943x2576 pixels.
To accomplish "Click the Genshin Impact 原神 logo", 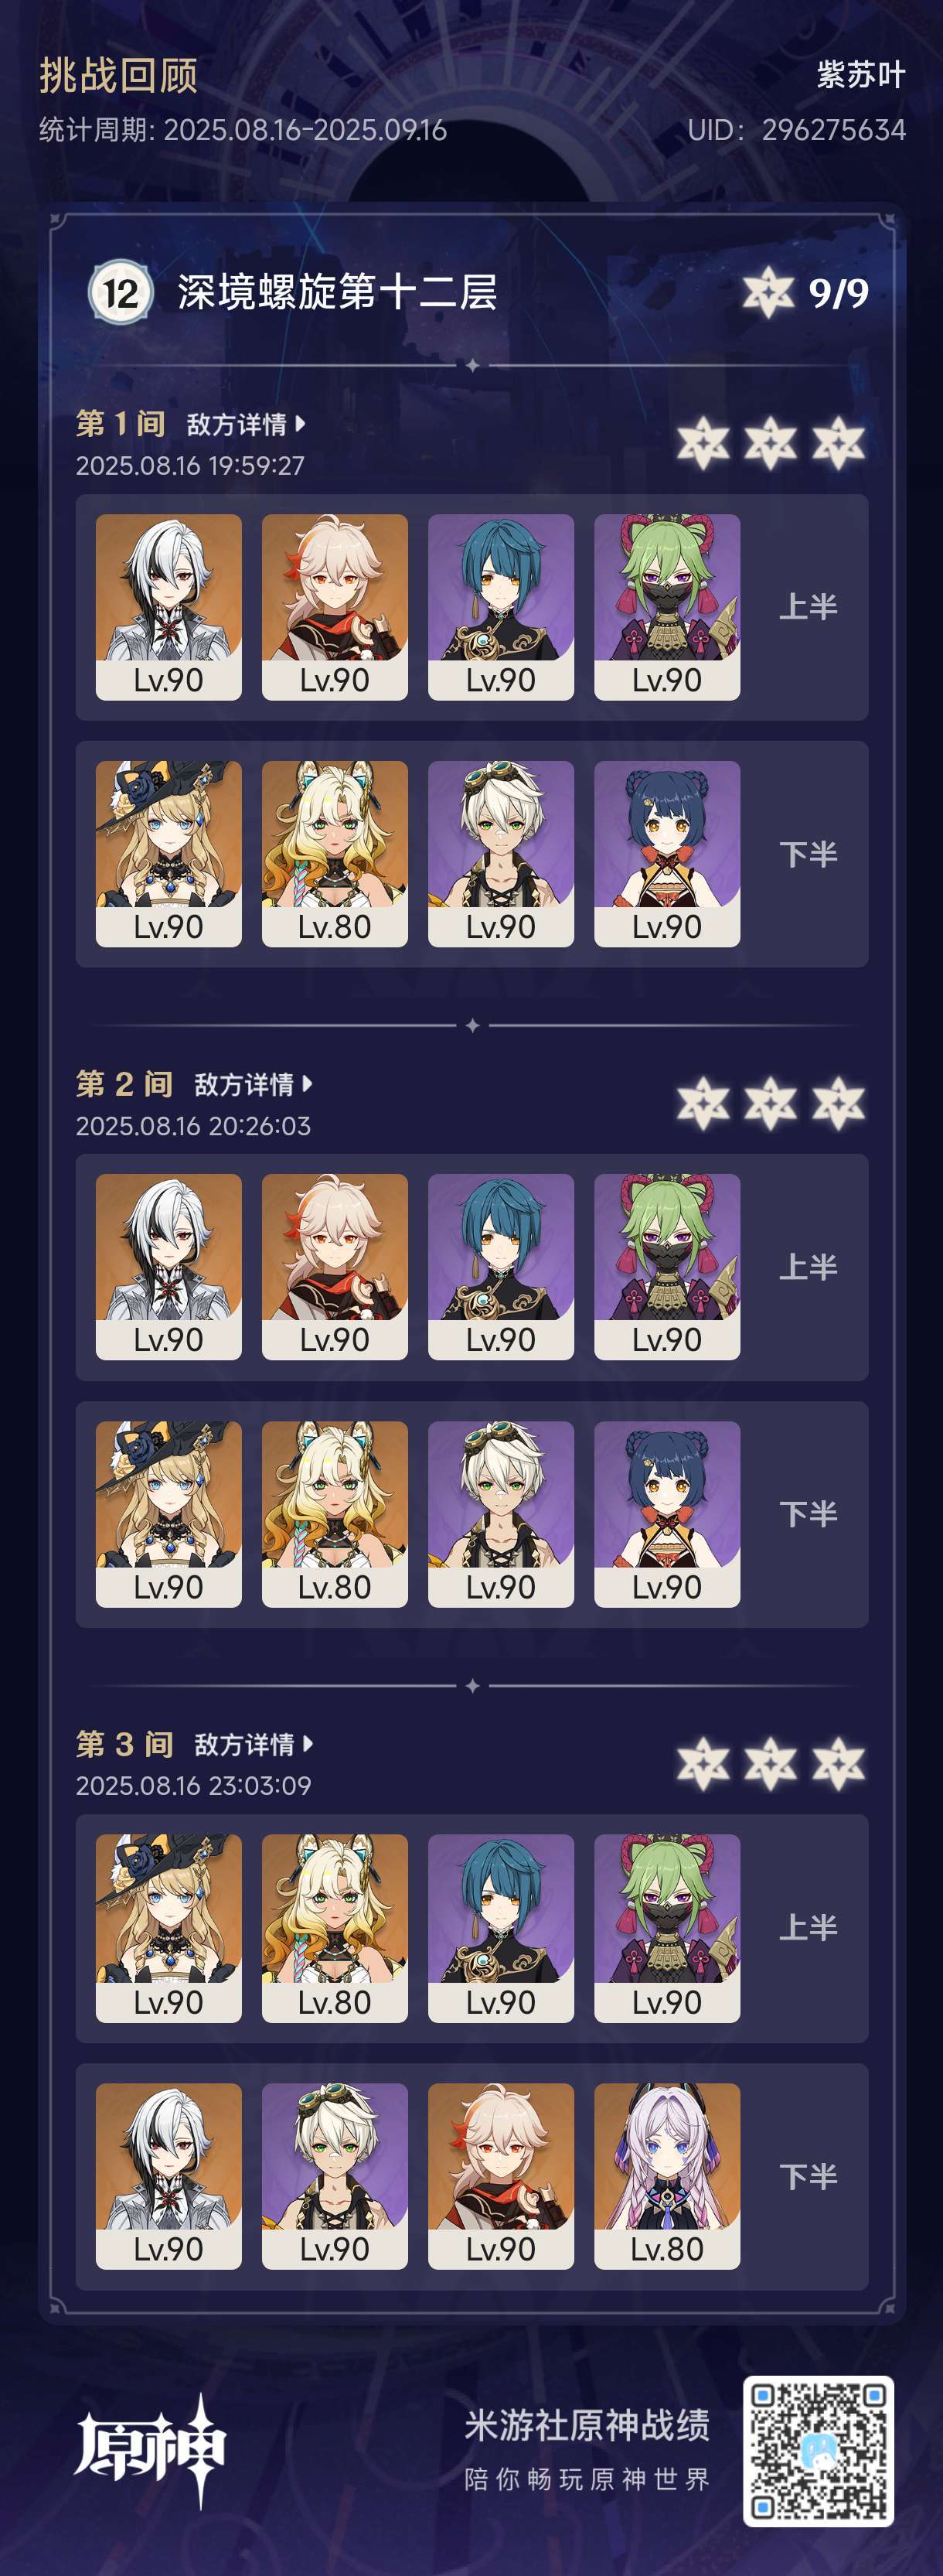I will [x=150, y=2450].
